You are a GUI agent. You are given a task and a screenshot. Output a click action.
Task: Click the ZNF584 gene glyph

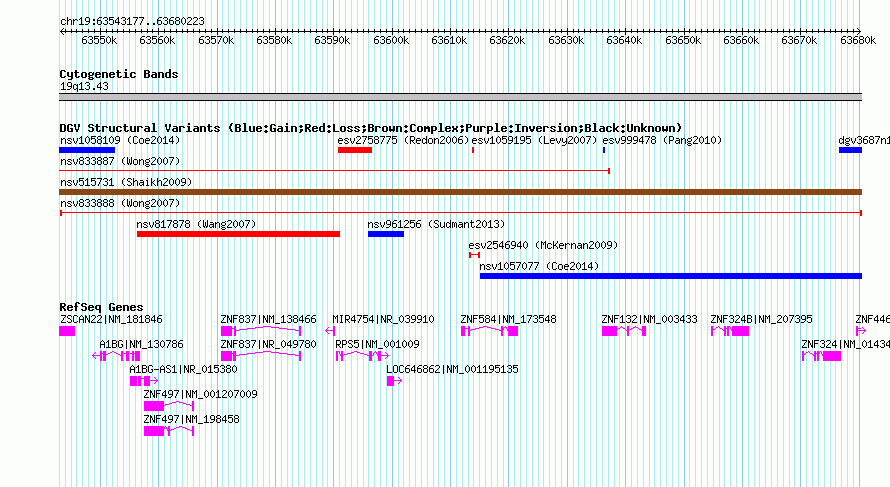pos(489,331)
